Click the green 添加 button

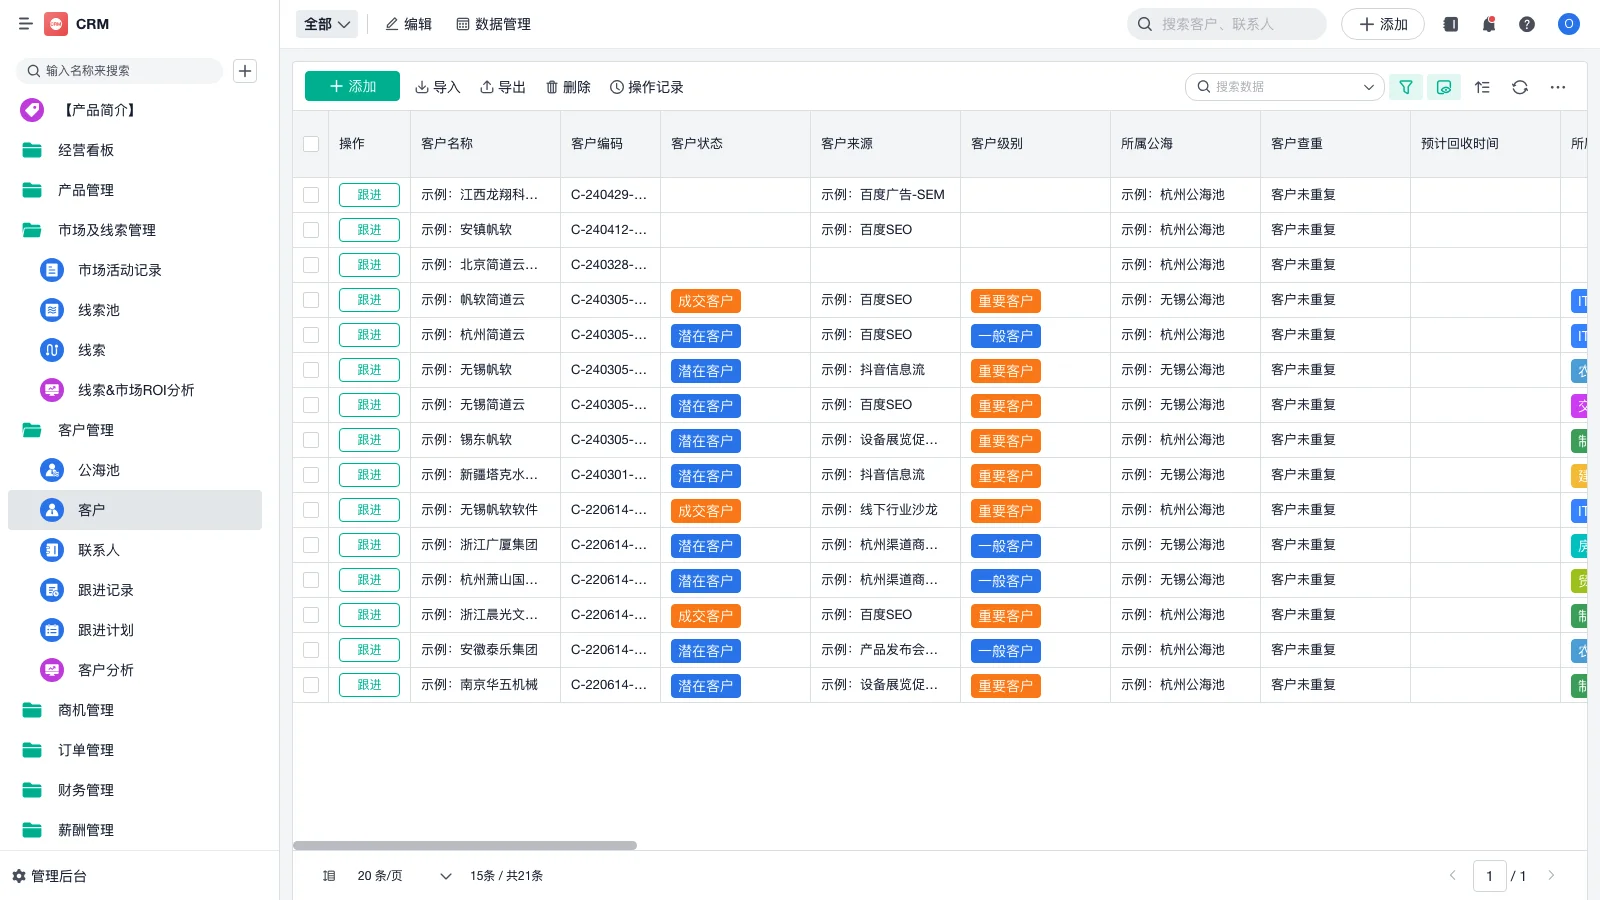352,87
